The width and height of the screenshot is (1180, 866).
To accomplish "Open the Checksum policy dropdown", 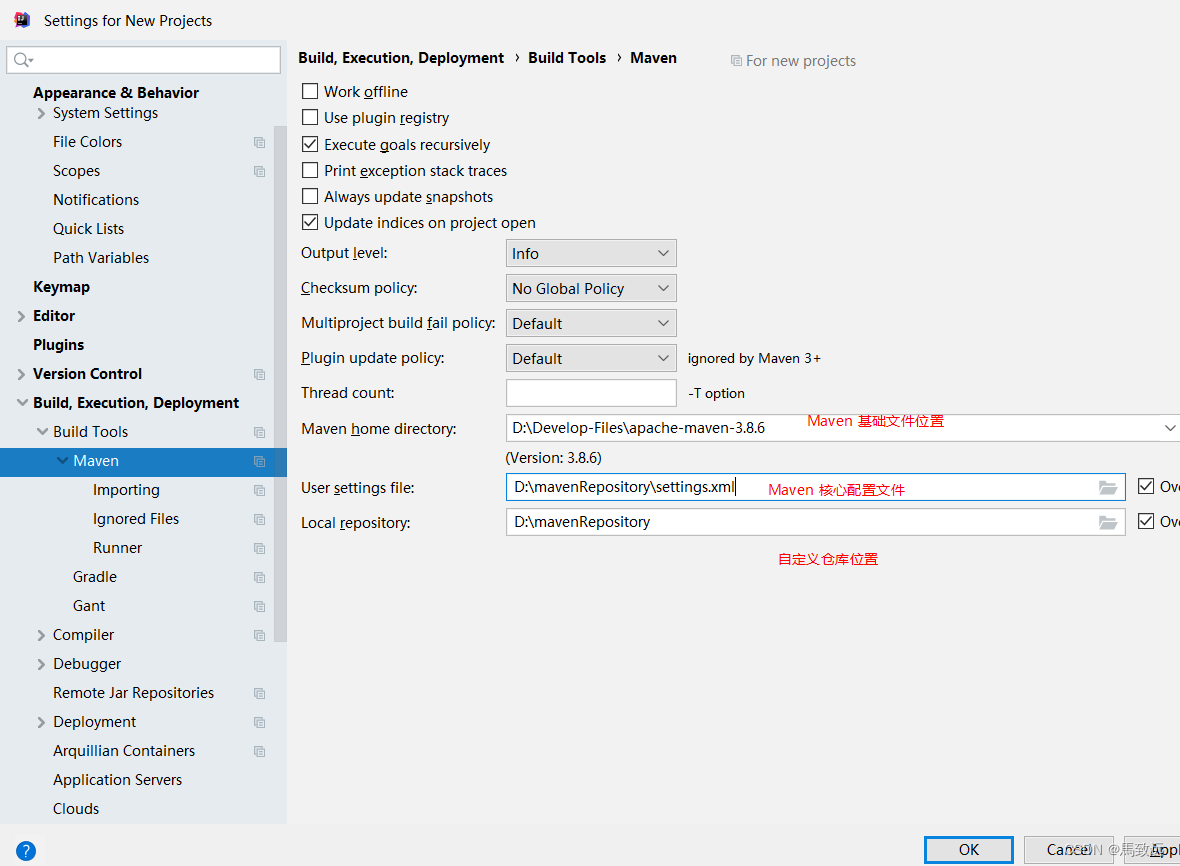I will point(591,288).
